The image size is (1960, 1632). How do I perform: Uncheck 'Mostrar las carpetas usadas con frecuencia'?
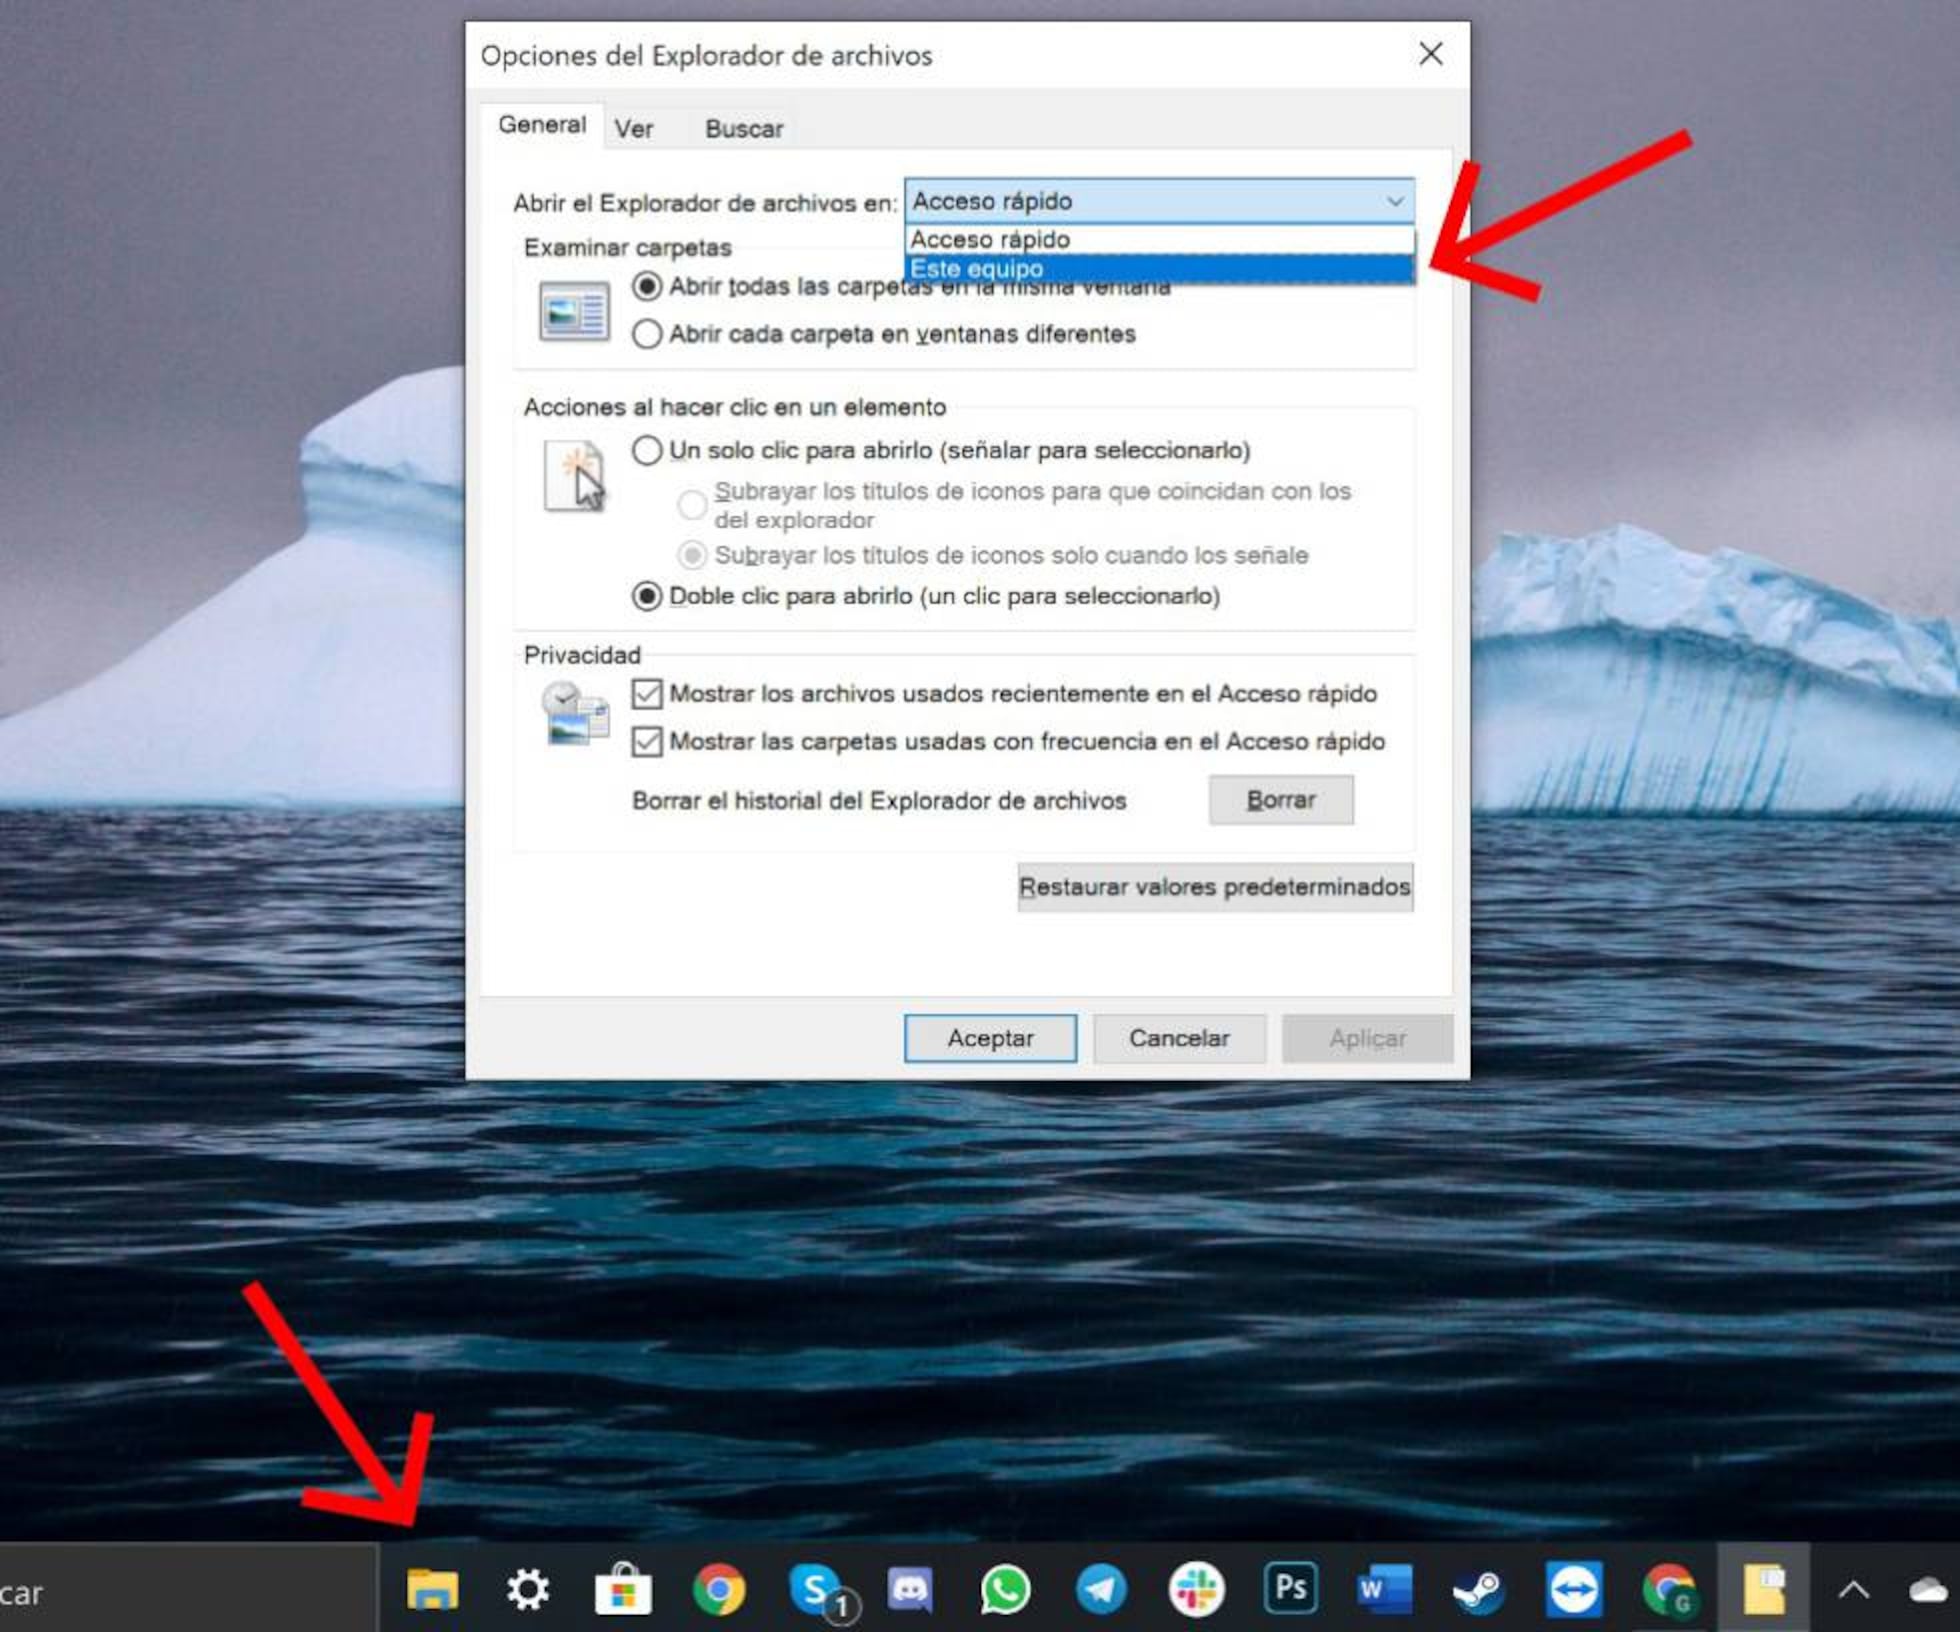point(646,741)
